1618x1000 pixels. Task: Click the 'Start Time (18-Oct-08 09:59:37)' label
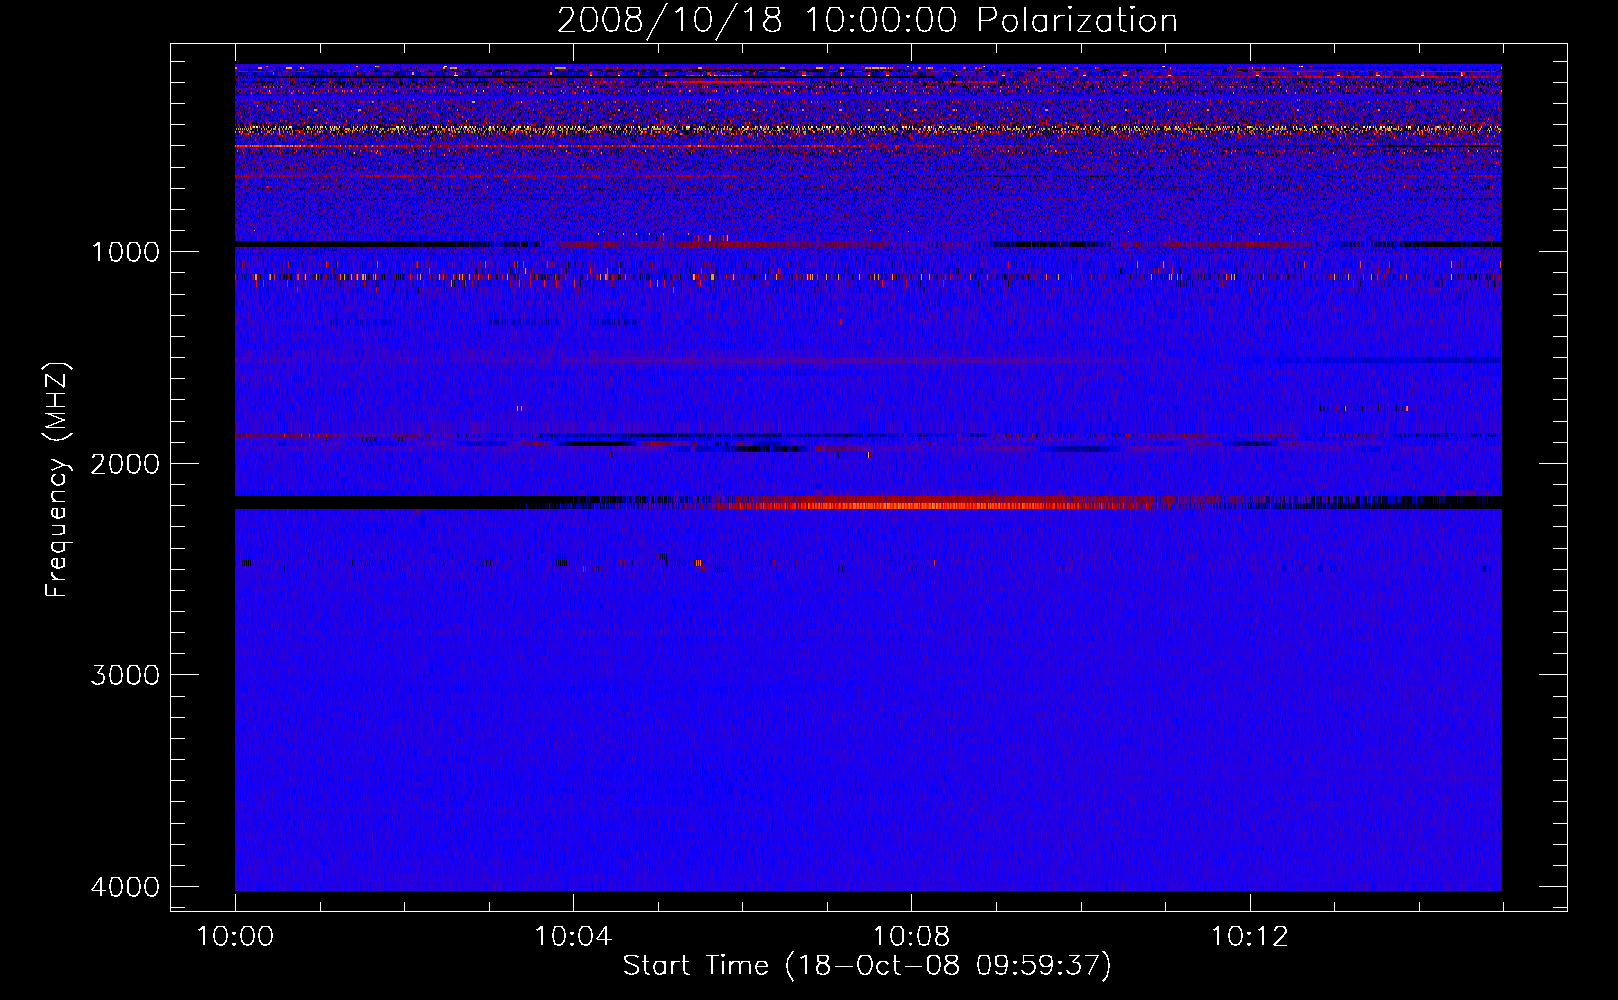867,966
